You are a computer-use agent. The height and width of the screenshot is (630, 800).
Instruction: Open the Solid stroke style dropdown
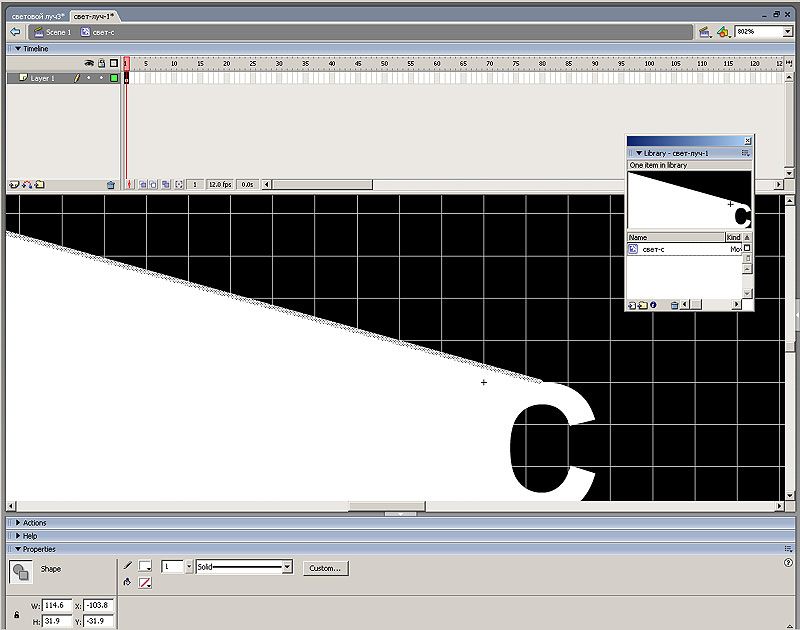click(287, 567)
